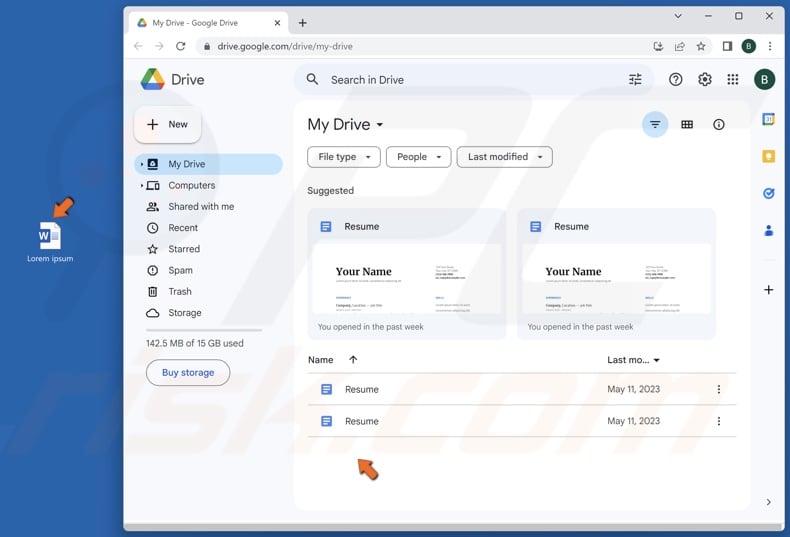Collapse side panel chevron arrow
The width and height of the screenshot is (790, 537).
click(768, 502)
